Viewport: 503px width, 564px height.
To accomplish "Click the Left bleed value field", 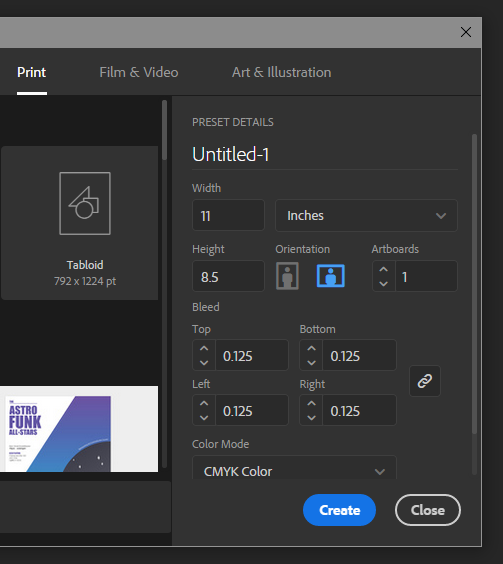I will point(252,410).
